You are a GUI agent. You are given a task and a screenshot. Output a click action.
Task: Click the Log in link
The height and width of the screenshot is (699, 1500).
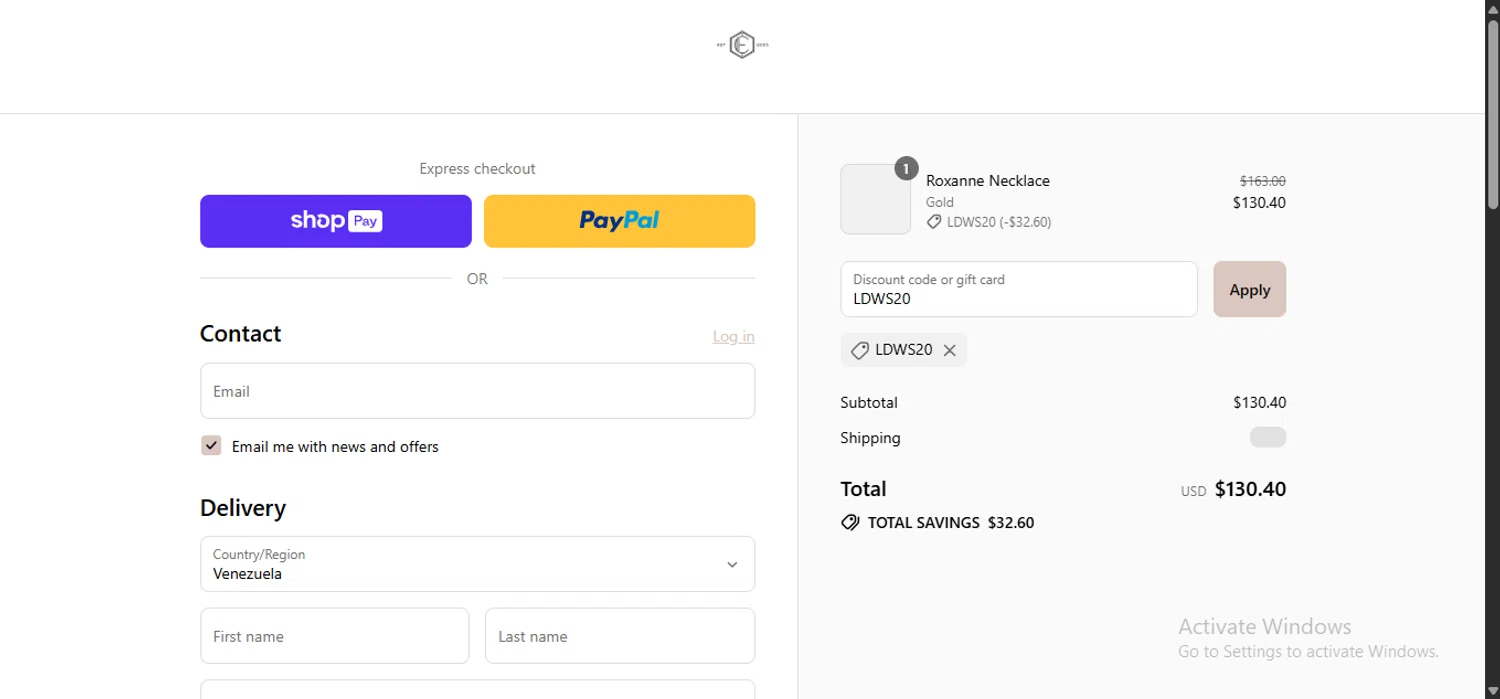coord(733,337)
